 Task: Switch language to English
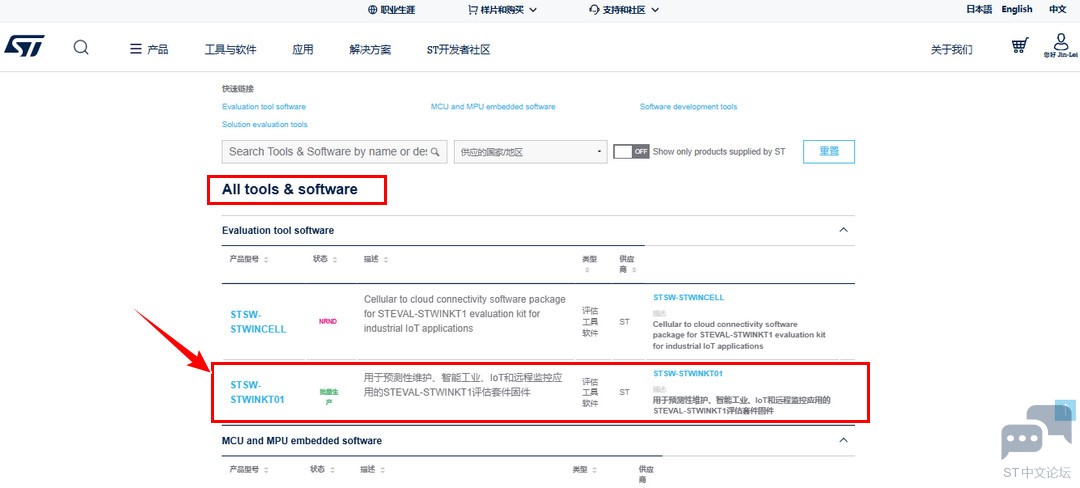1016,9
